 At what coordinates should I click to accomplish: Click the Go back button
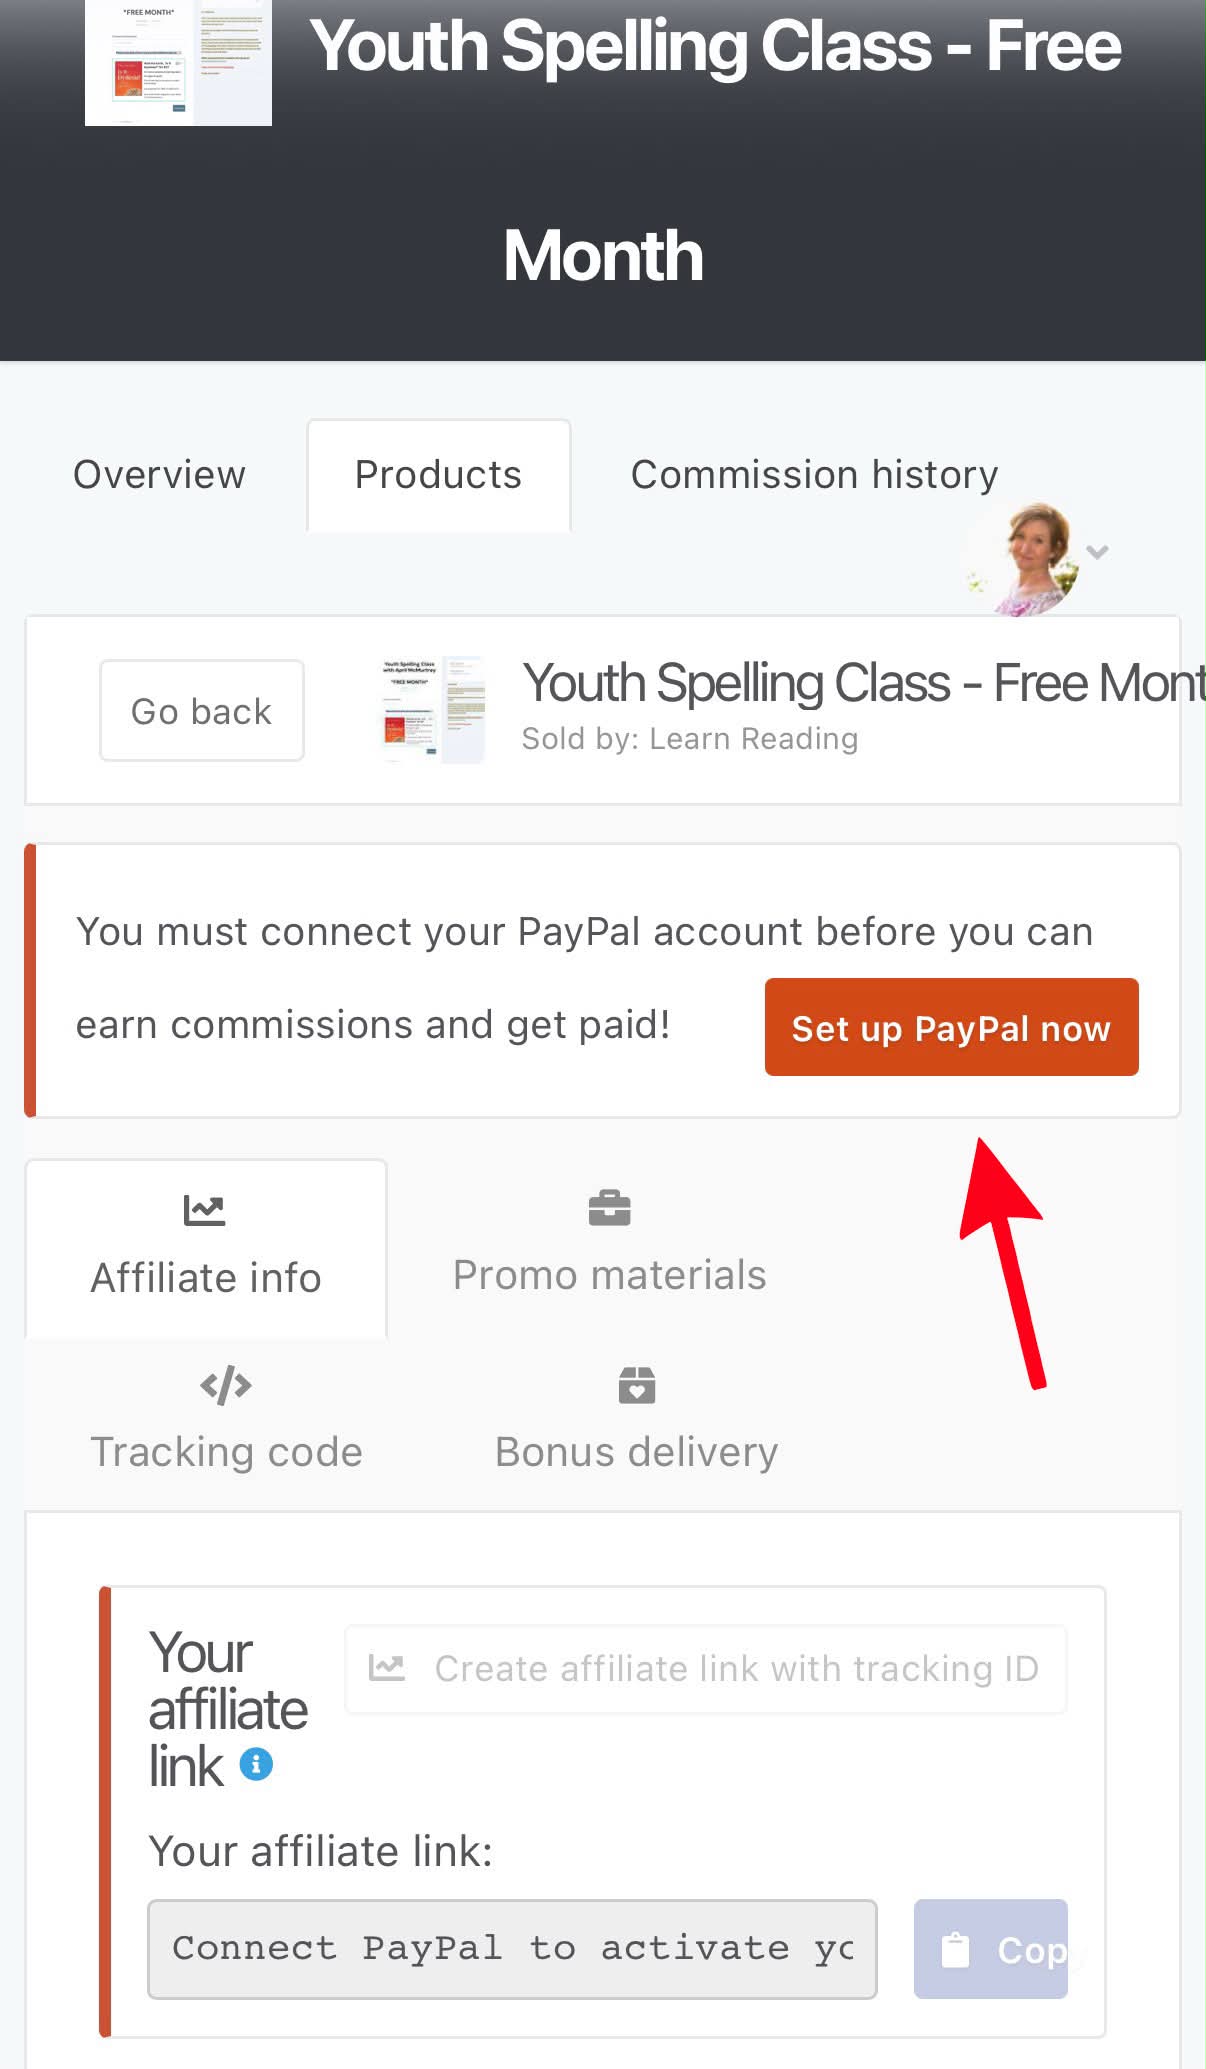(x=202, y=711)
